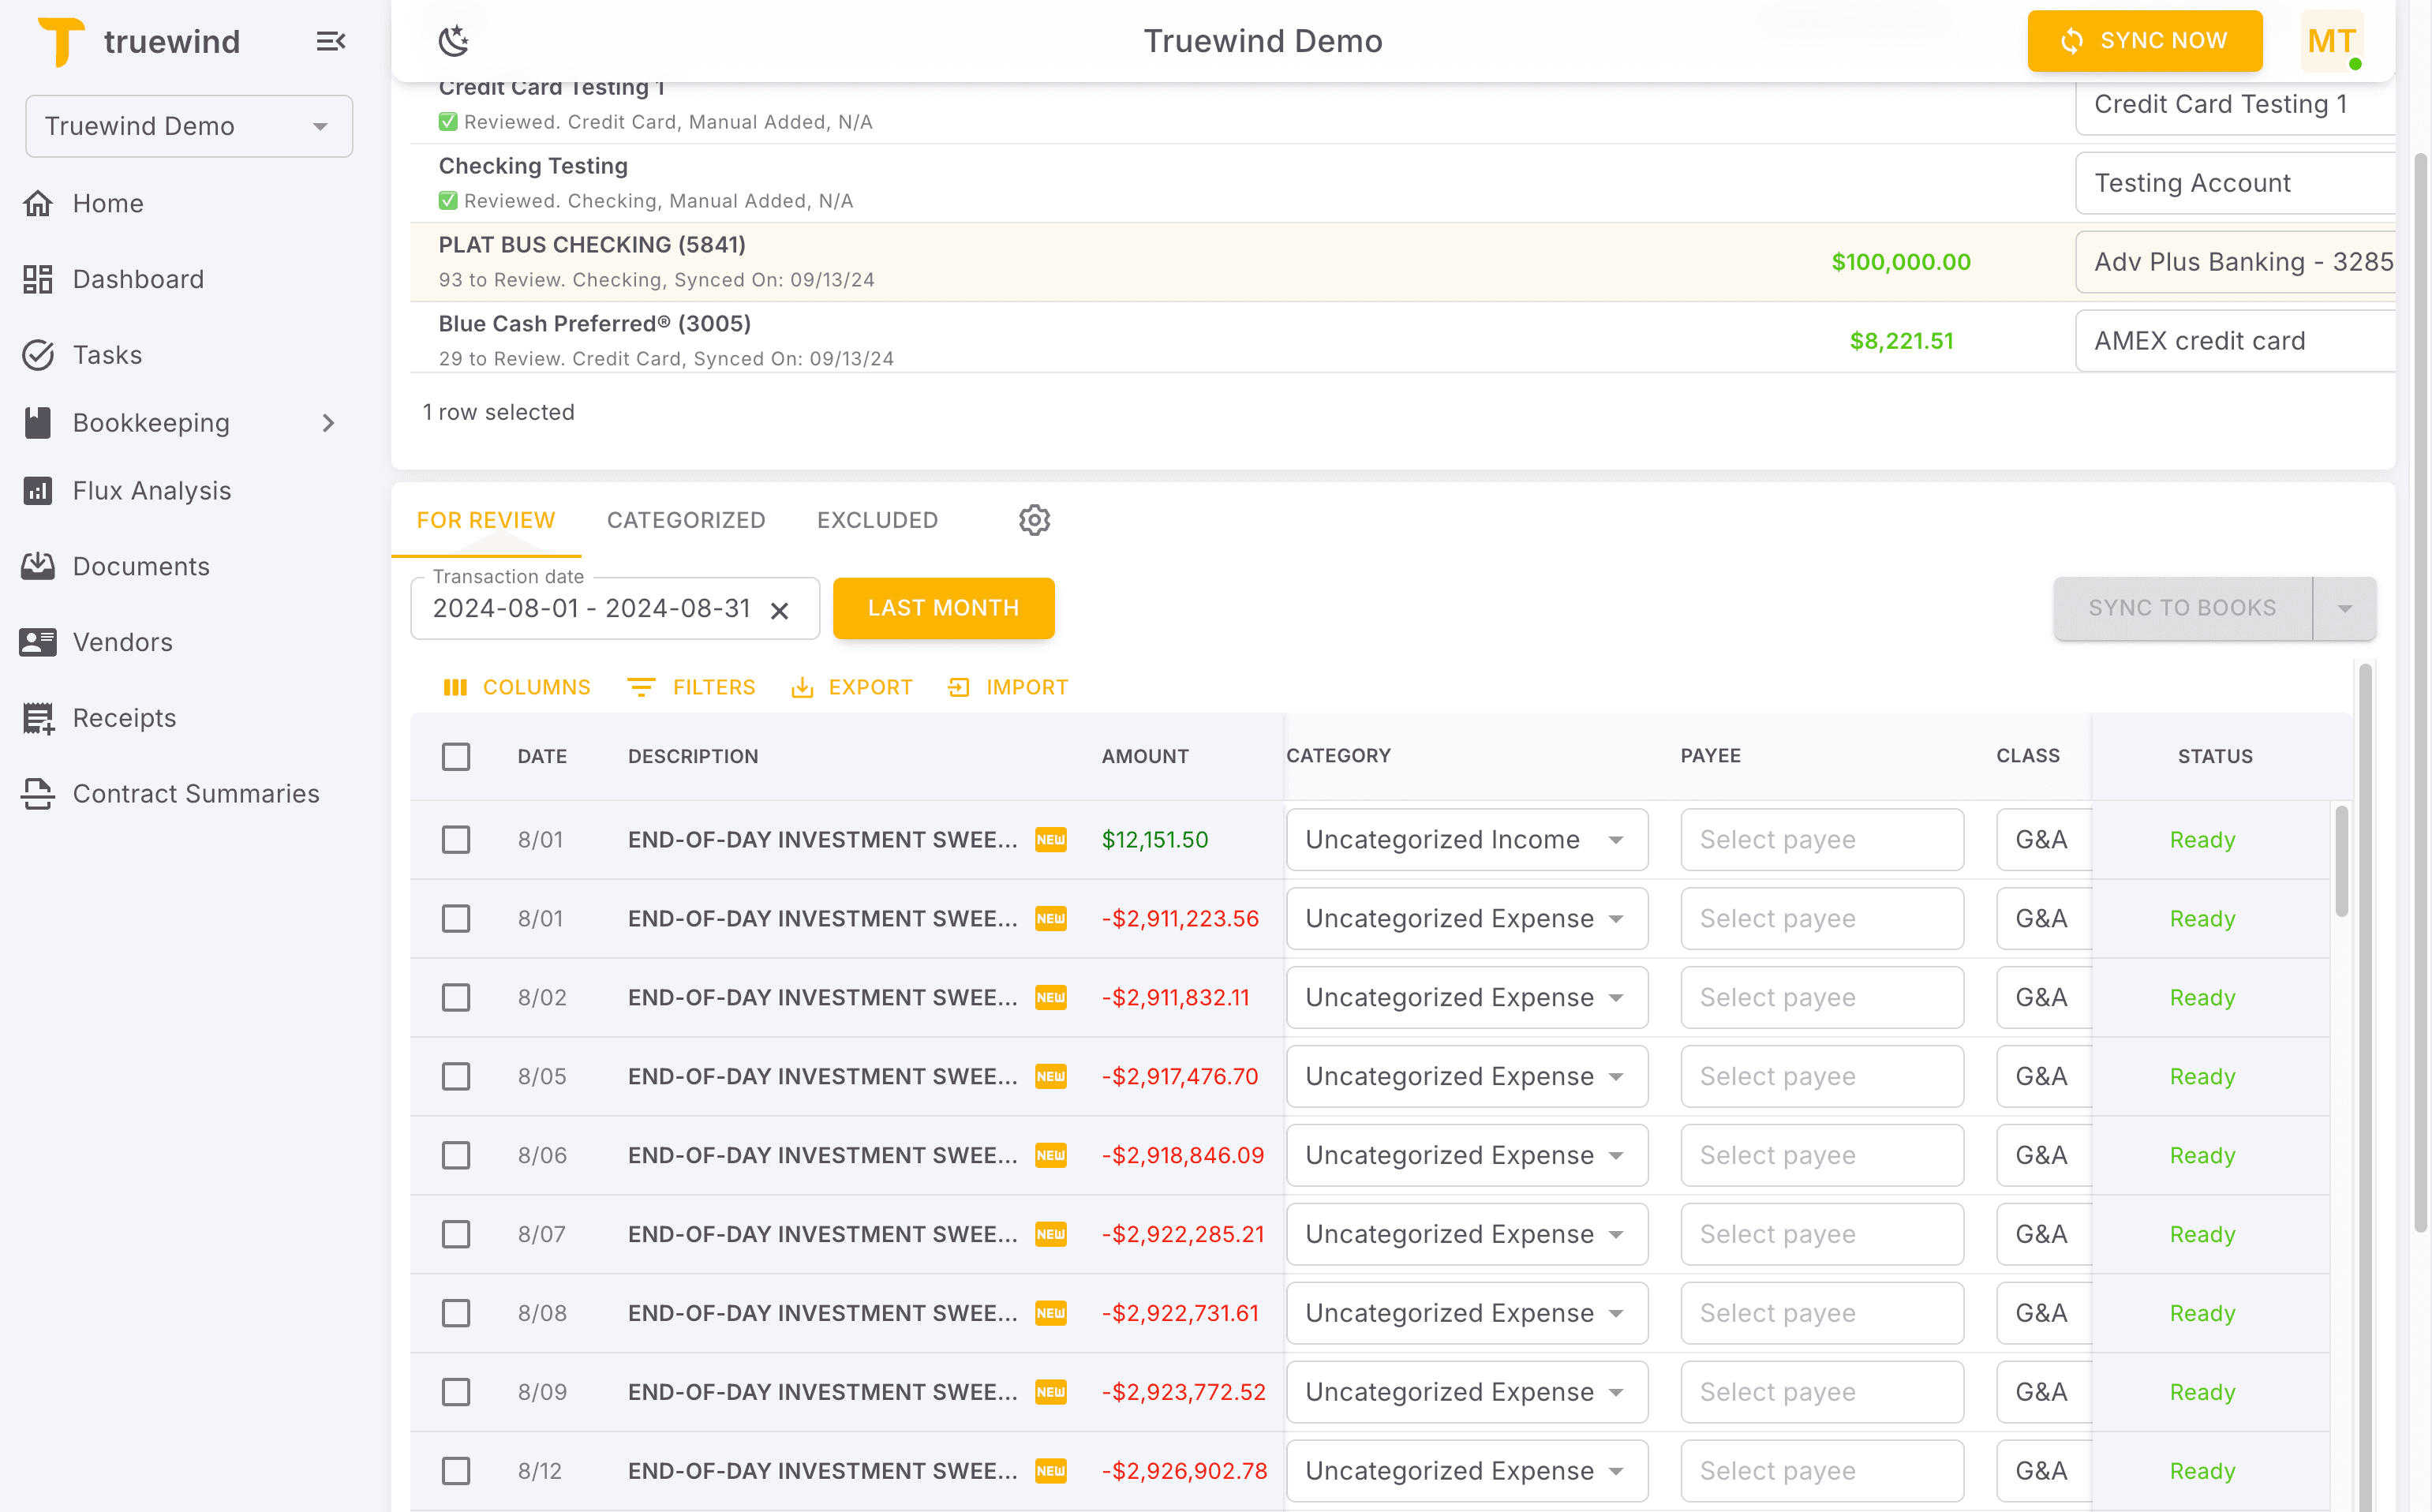Screen dimensions: 2432x1512
Task: Check the 8/09 transaction row
Action: coord(456,1391)
